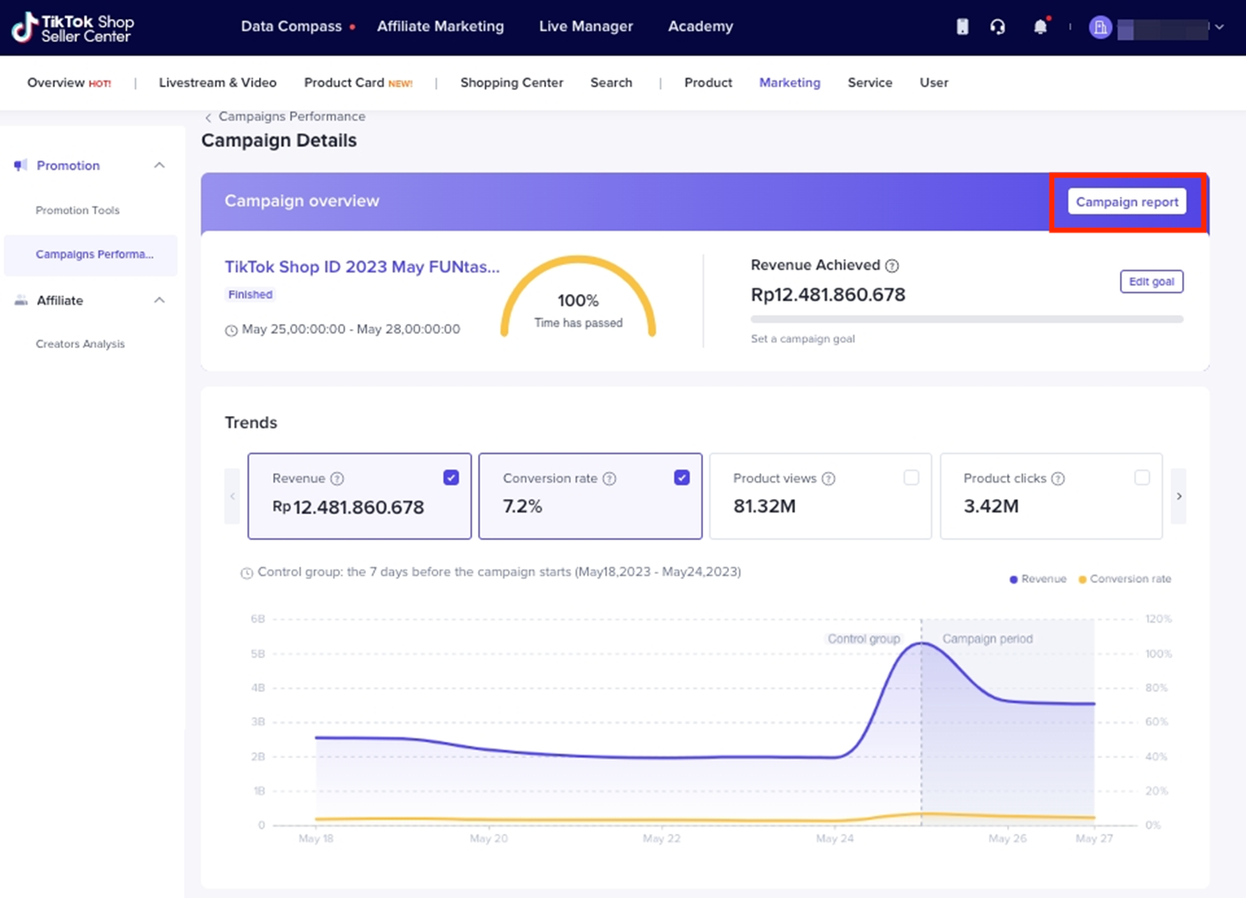The width and height of the screenshot is (1246, 898).
Task: Click the Edit goal button
Action: tap(1151, 282)
